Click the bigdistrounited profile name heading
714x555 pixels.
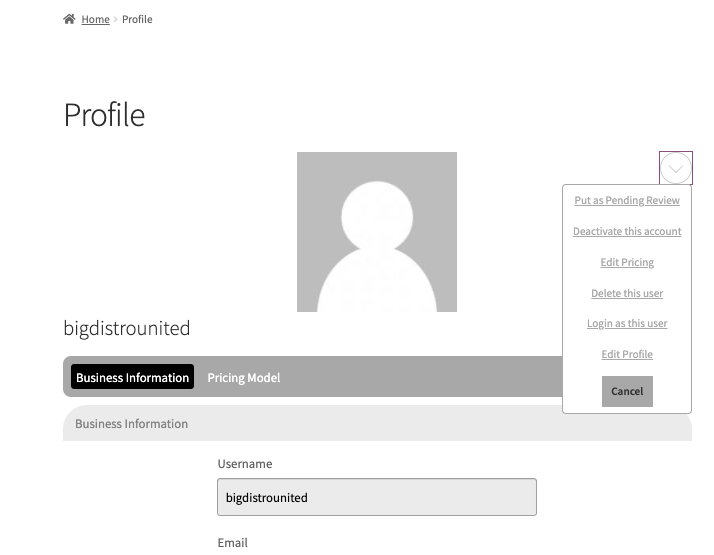click(127, 328)
